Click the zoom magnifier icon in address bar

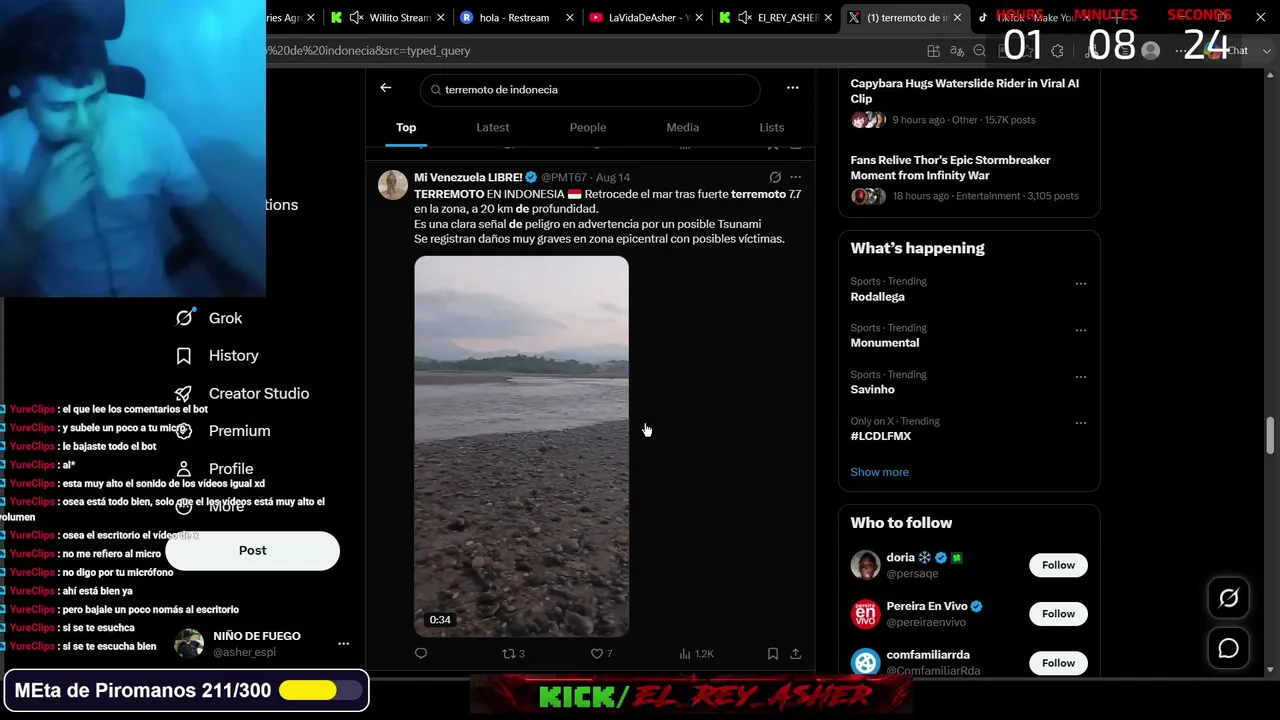pyautogui.click(x=980, y=51)
